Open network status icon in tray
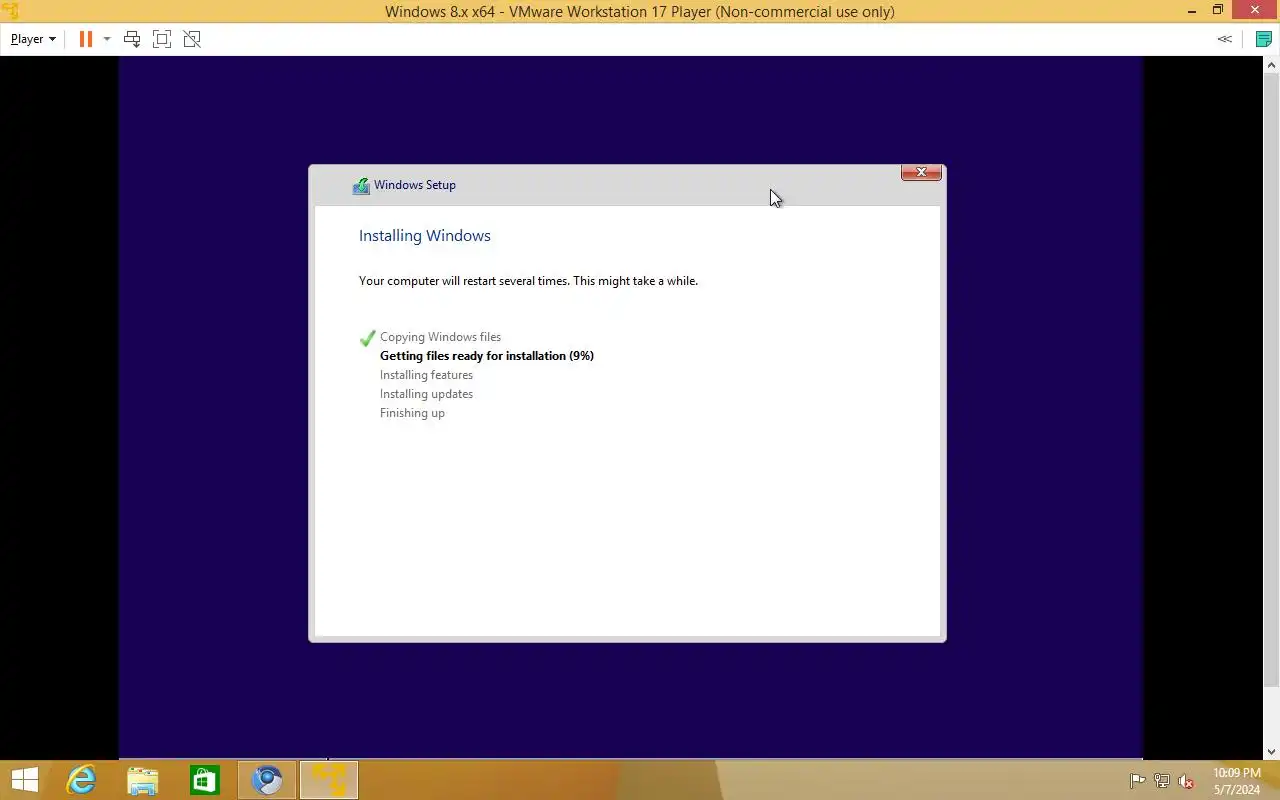This screenshot has height=800, width=1280. (x=1162, y=781)
